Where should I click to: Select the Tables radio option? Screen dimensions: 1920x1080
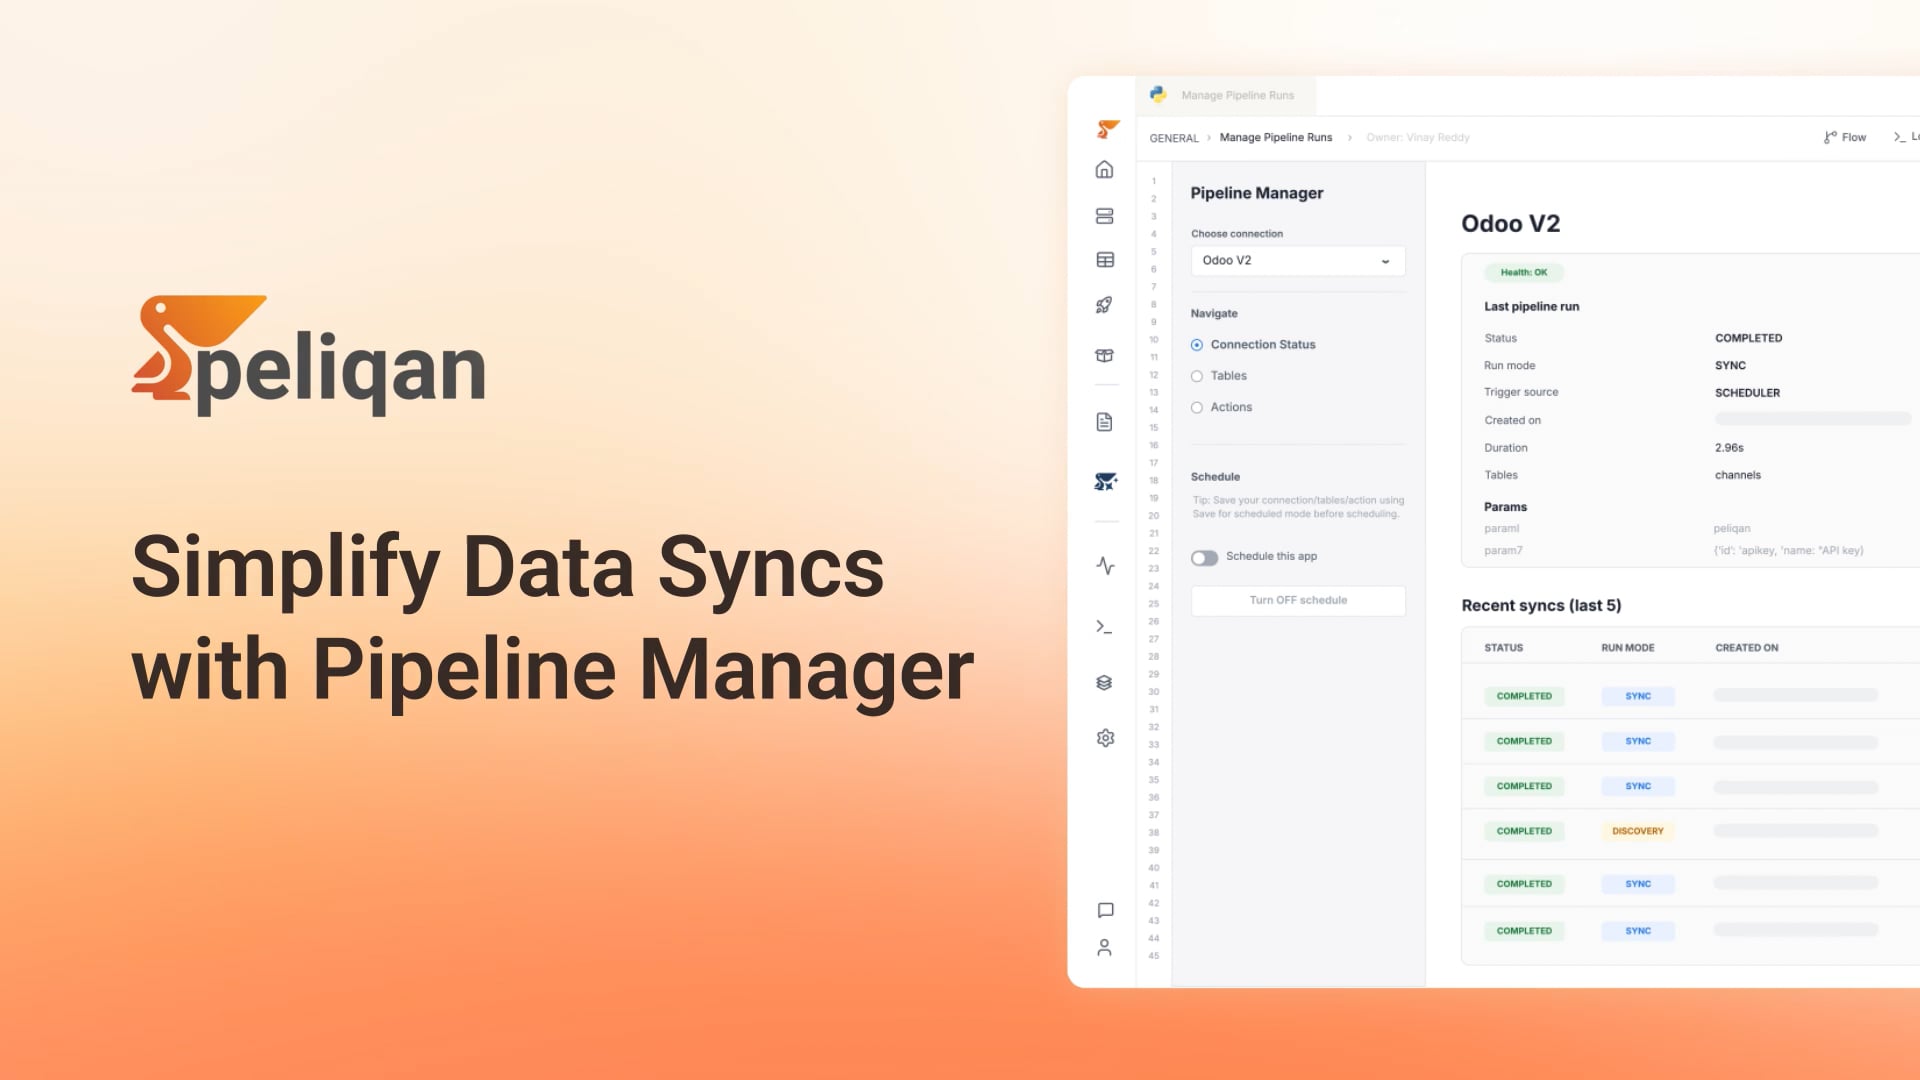coord(1197,376)
